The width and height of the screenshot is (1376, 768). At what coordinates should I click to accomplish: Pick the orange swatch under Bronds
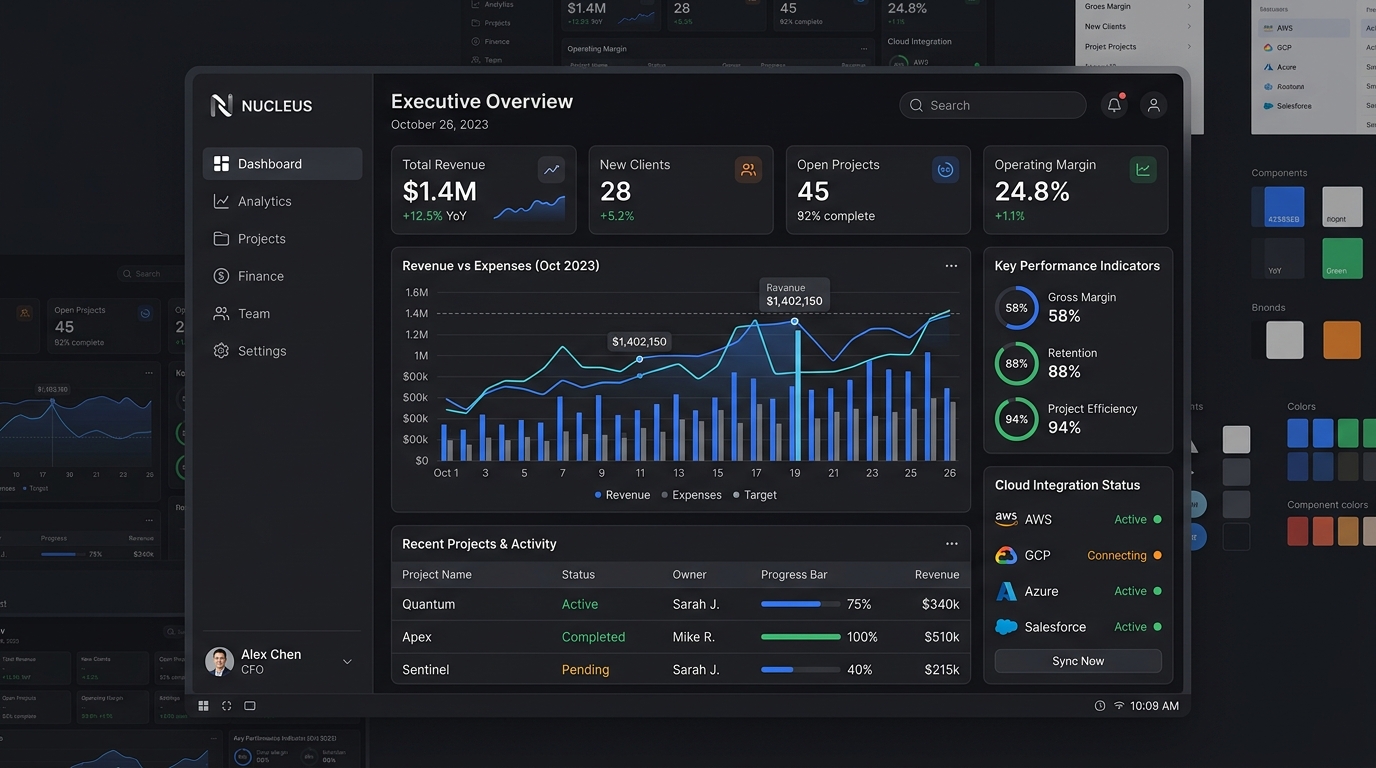tap(1342, 340)
